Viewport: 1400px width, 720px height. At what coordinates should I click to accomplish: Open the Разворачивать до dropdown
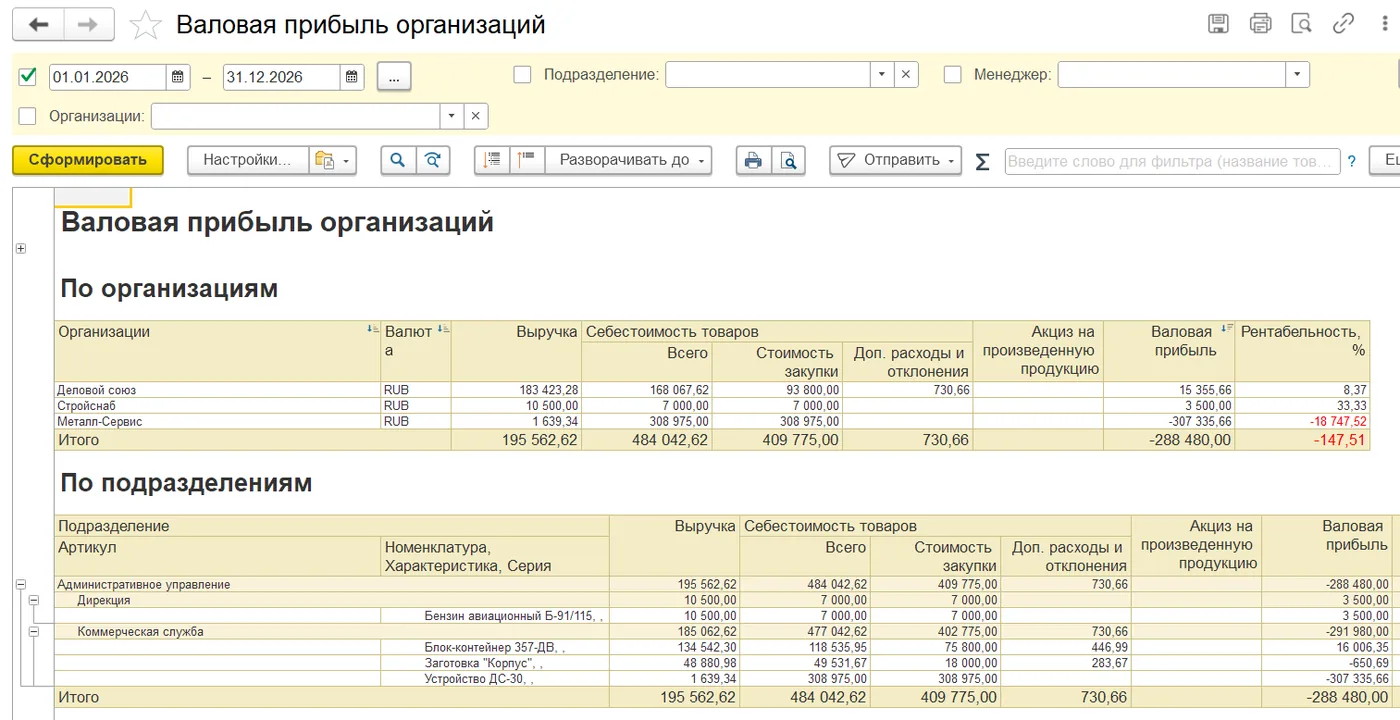click(x=628, y=160)
